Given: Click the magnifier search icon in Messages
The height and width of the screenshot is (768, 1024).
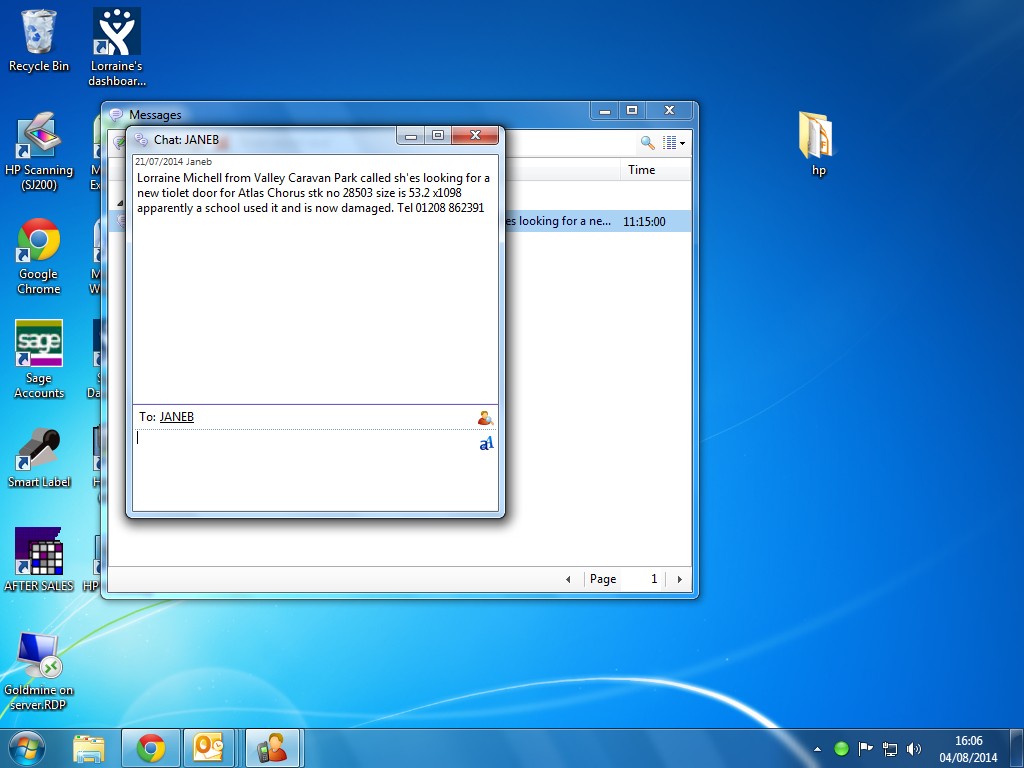Looking at the screenshot, I should 647,143.
